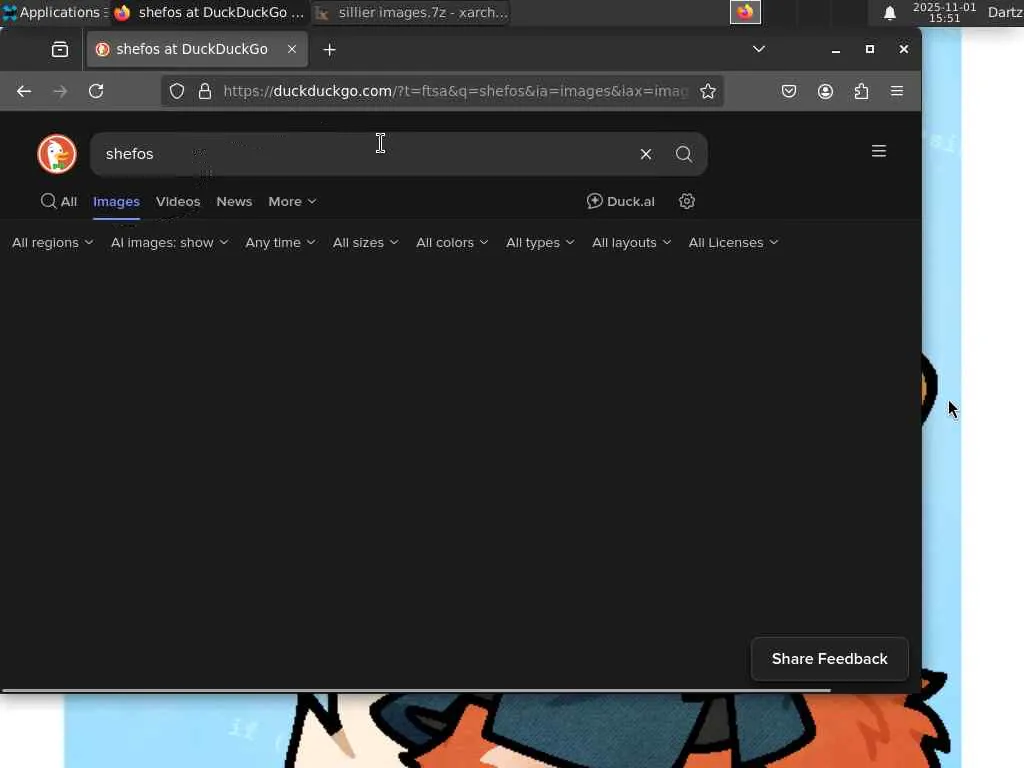Open the tracking protection shield icon
1024x768 pixels.
pos(177,91)
